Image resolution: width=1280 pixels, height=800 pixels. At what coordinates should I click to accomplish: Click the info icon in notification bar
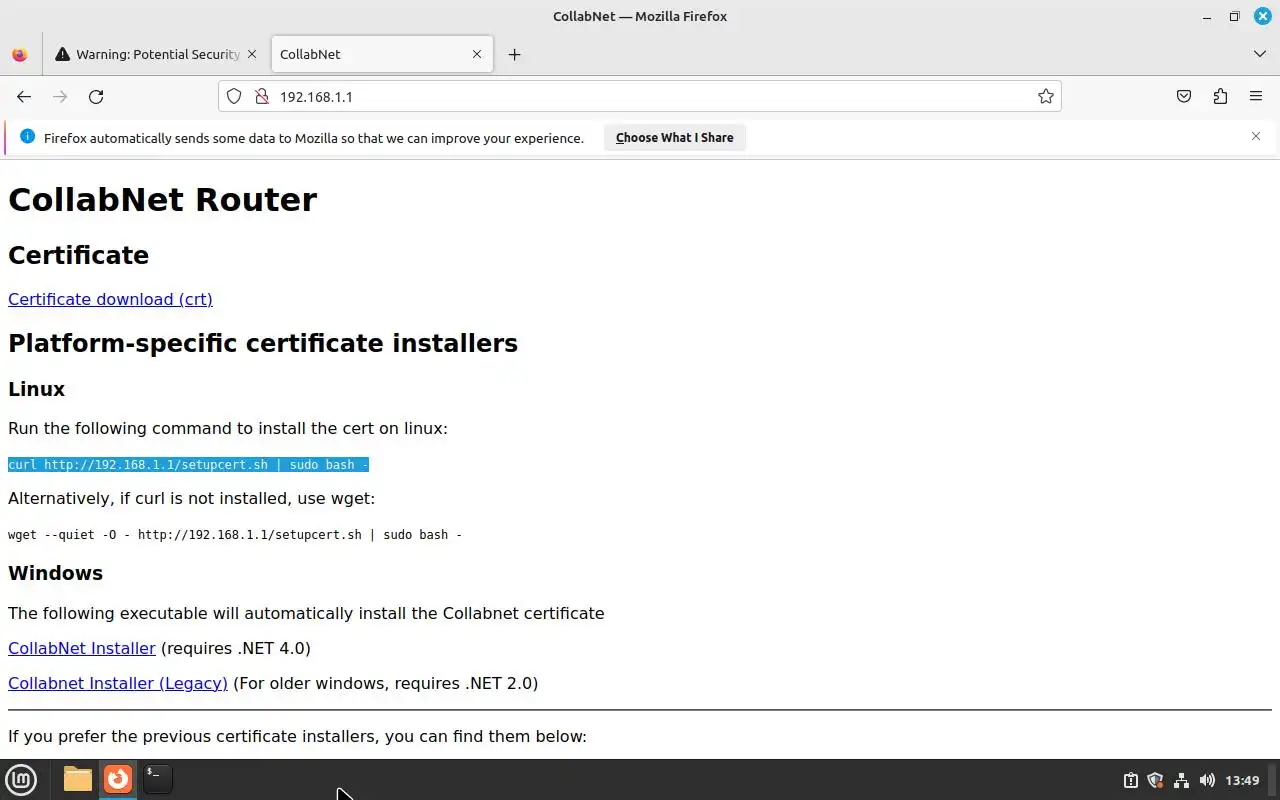pyautogui.click(x=27, y=136)
